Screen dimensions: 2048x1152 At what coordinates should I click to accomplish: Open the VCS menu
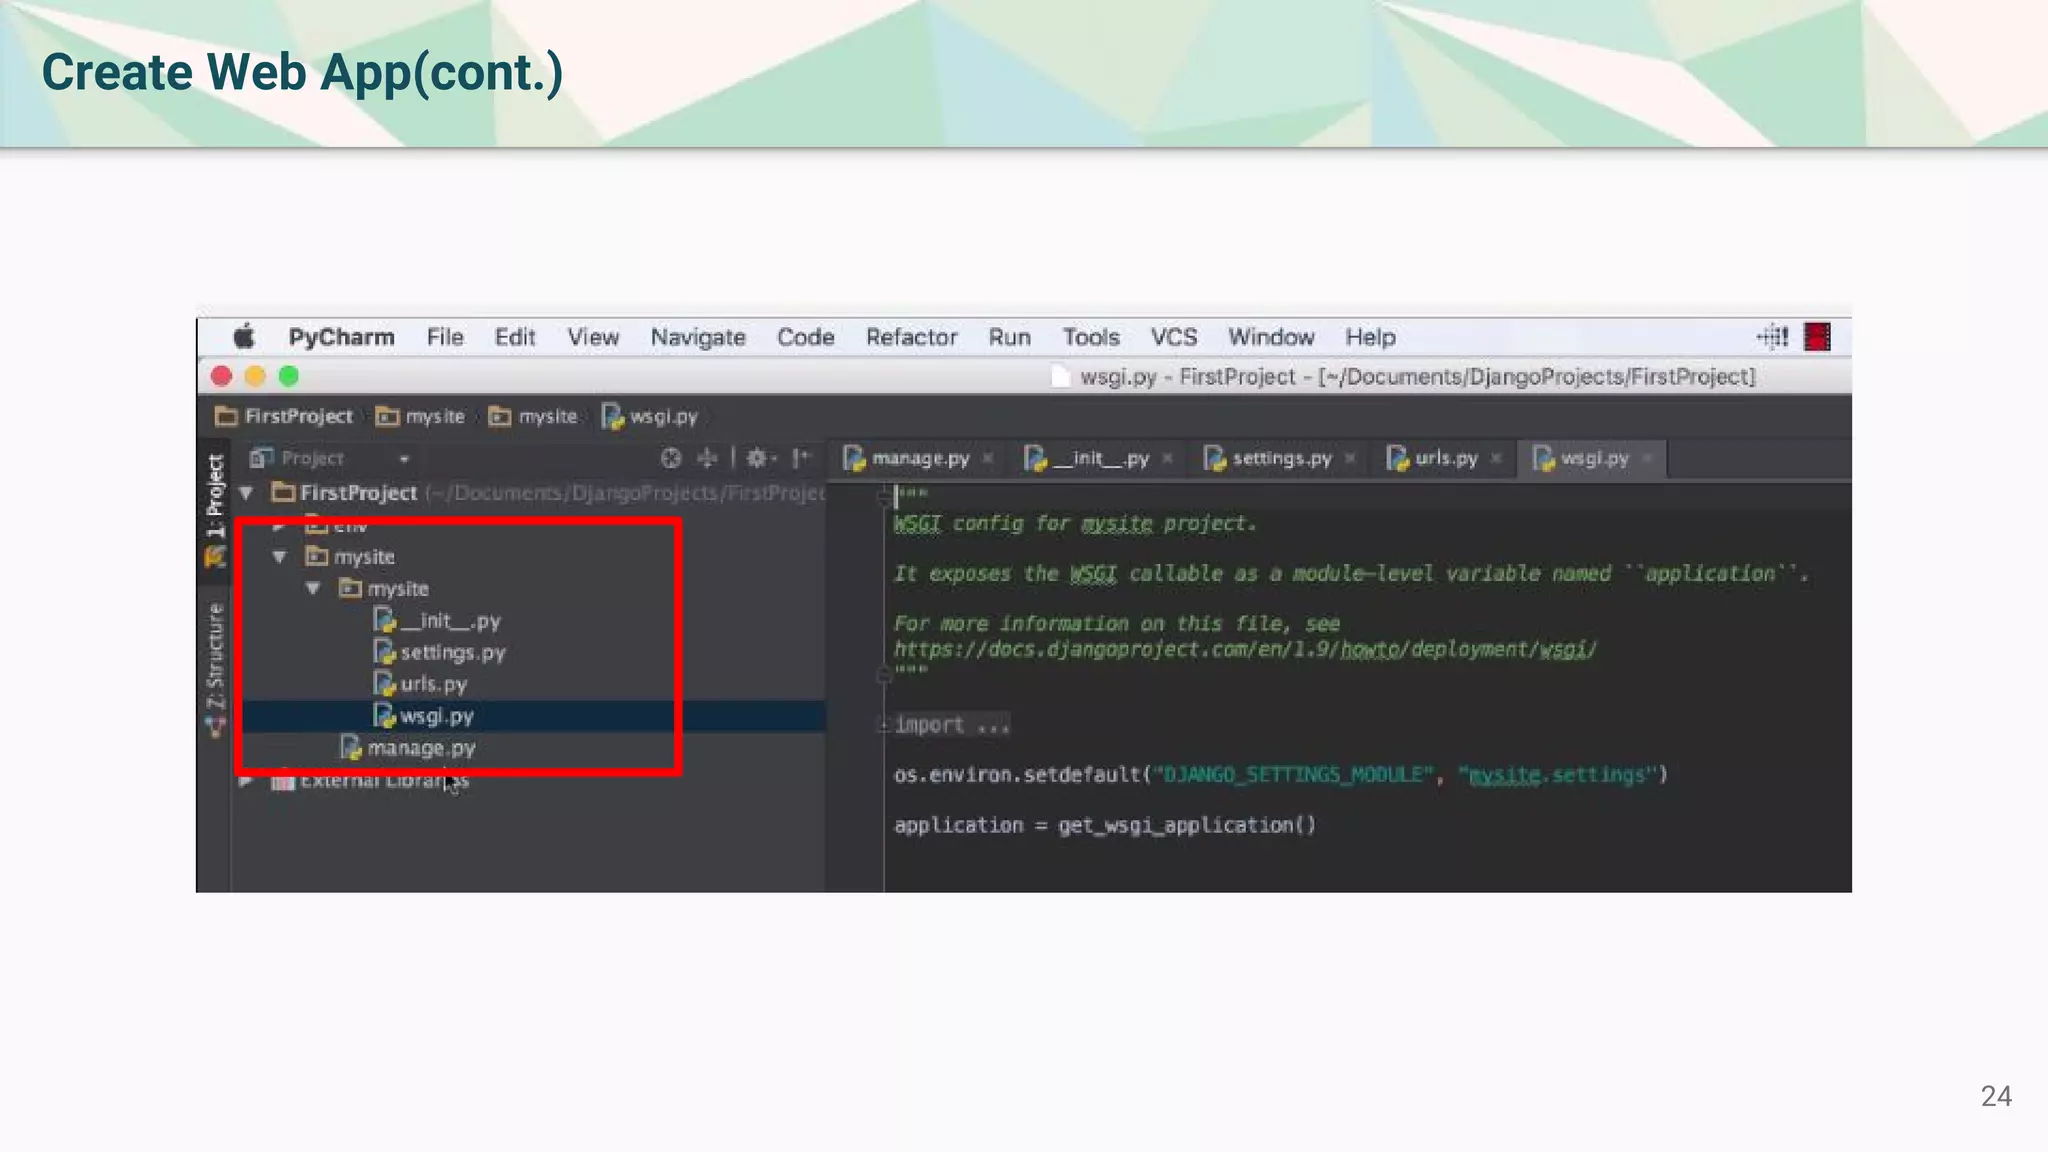tap(1173, 337)
